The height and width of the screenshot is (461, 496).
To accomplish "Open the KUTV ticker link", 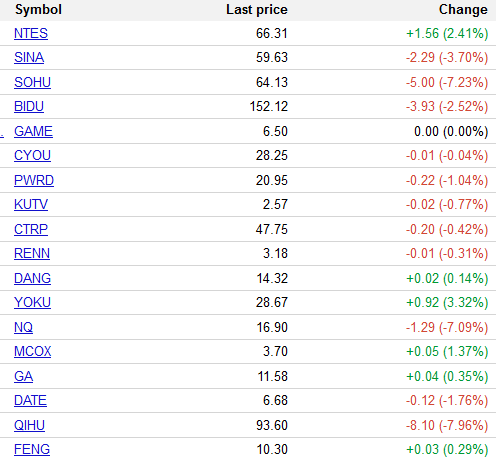I will coord(31,204).
